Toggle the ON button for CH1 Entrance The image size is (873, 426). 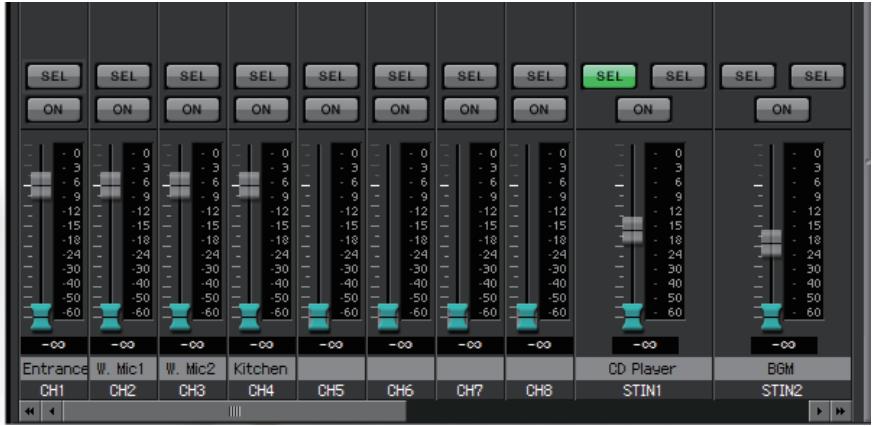point(53,109)
